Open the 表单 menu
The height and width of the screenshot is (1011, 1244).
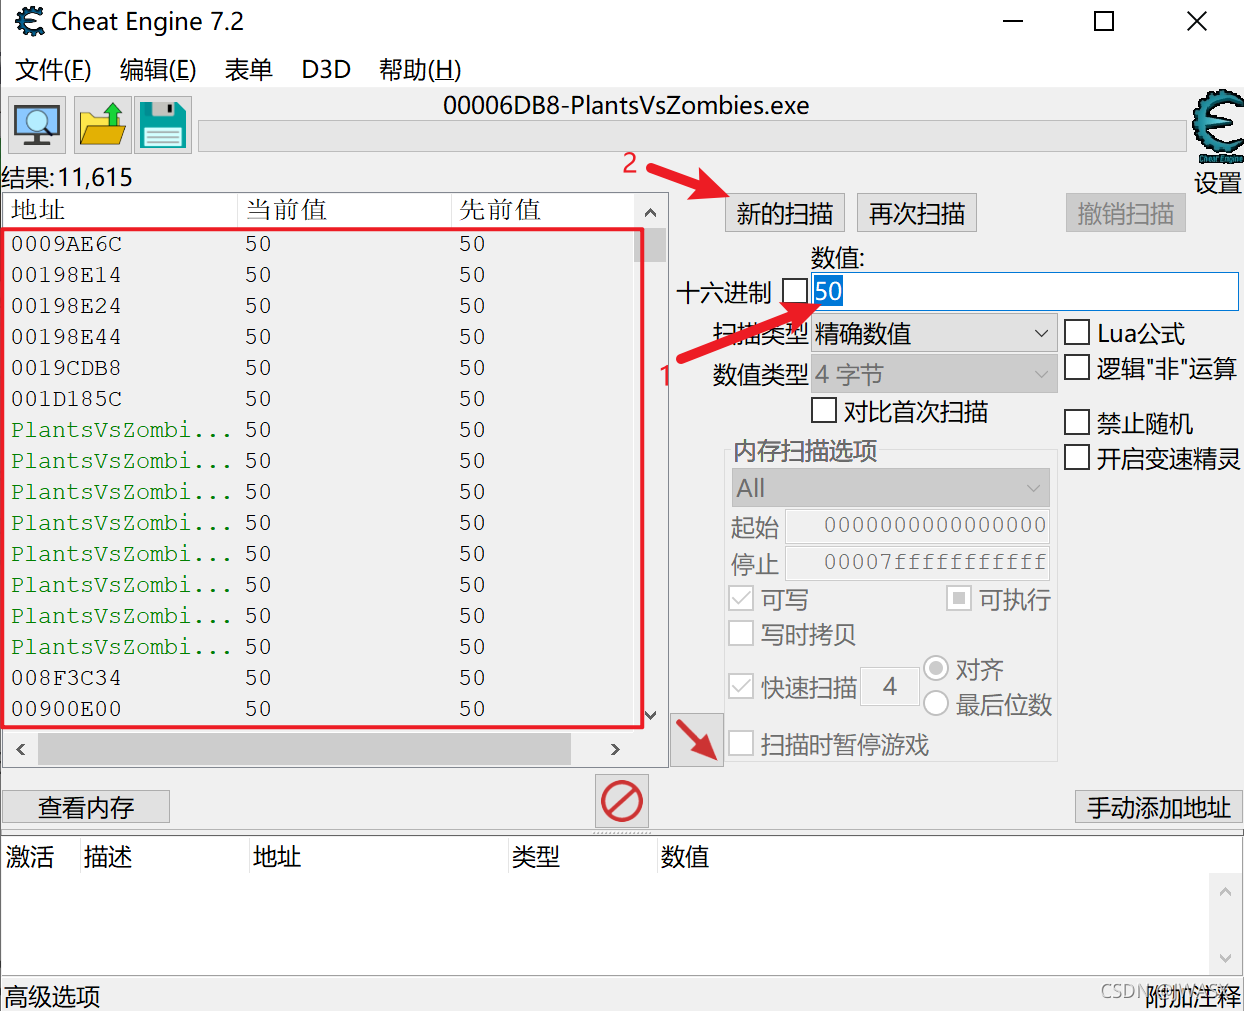[x=249, y=70]
